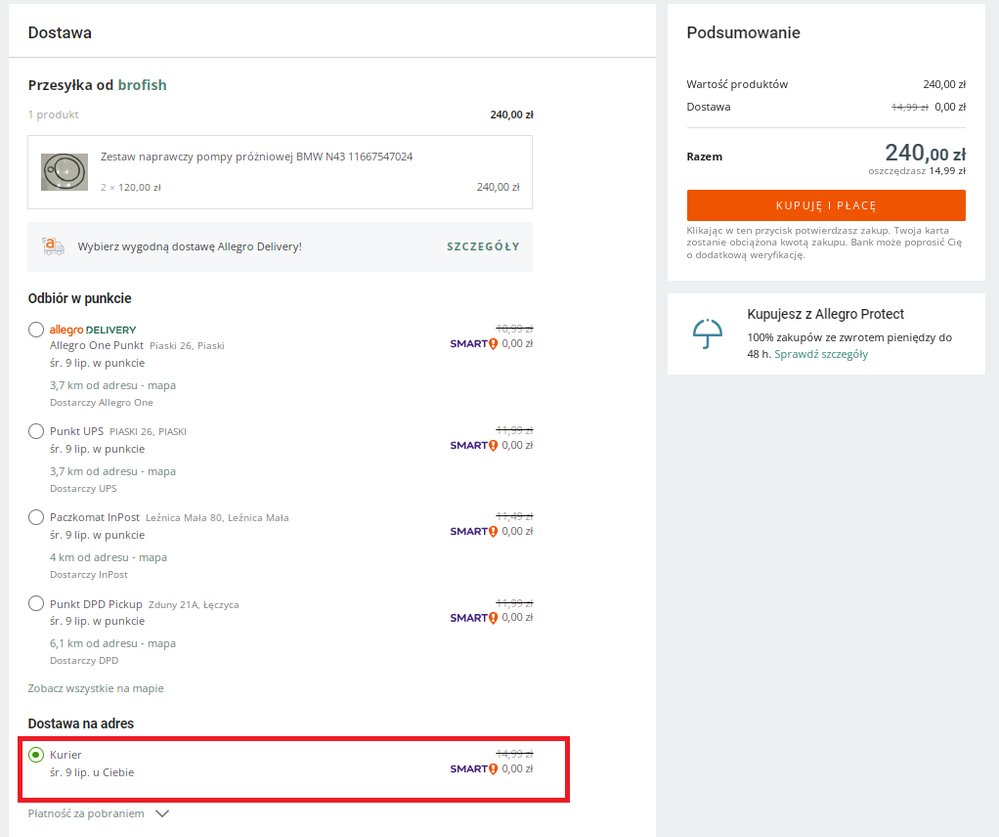Viewport: 999px width, 837px height.
Task: Click 'Kupujesz z Allegro Protect' heading
Action: [x=826, y=314]
